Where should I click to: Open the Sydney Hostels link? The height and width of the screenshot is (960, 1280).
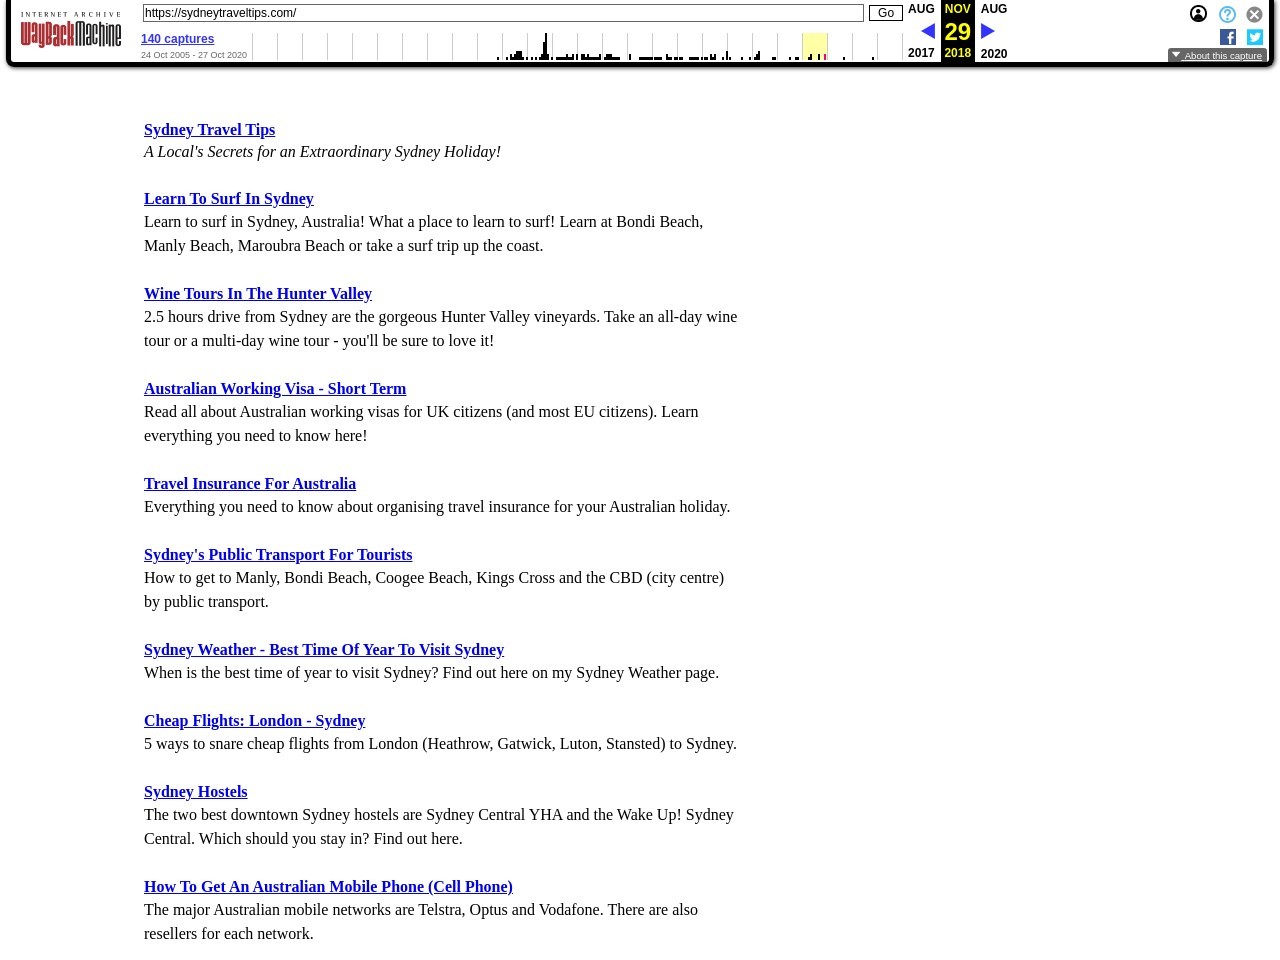tap(195, 791)
